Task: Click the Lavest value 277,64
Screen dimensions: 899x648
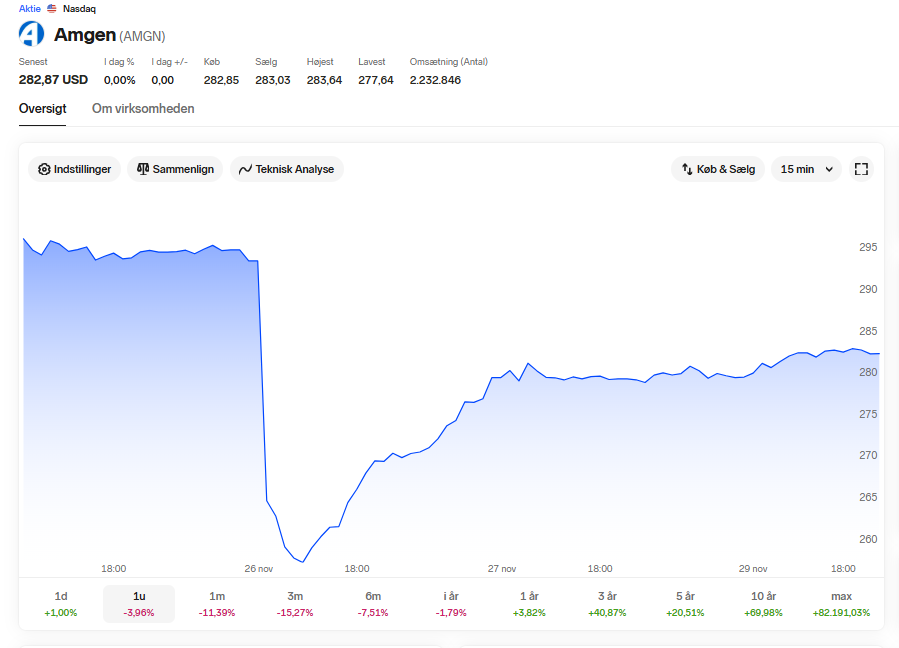Action: 376,80
